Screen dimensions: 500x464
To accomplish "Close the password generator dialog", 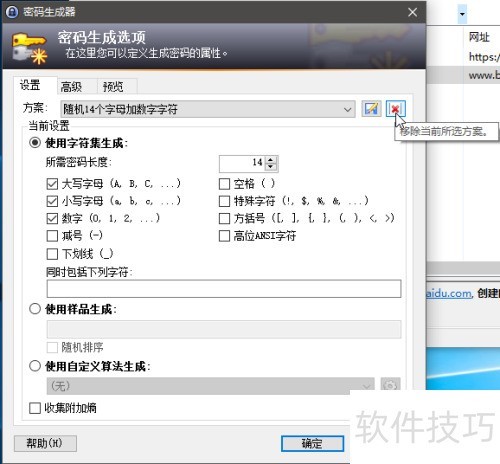I will pos(412,12).
